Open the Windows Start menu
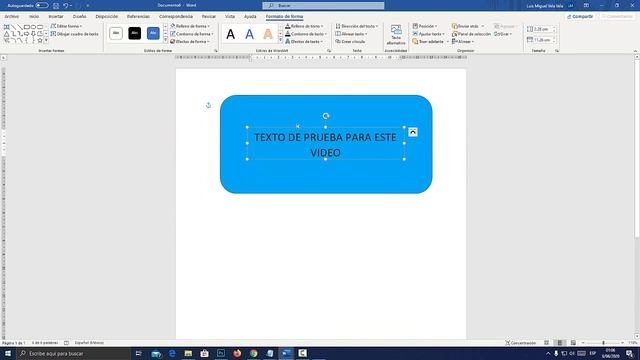Screen dimensions: 640x360 tap(8, 353)
